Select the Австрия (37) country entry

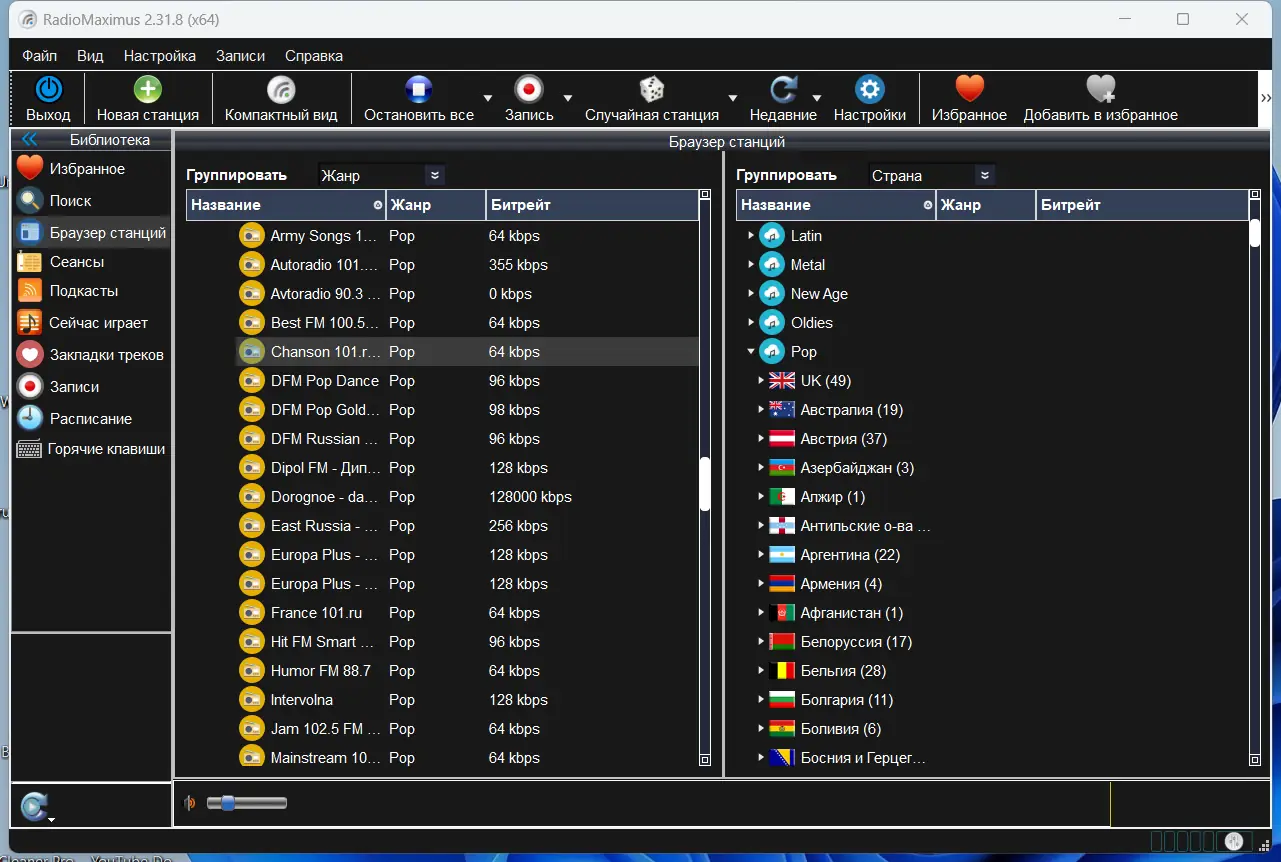point(843,439)
